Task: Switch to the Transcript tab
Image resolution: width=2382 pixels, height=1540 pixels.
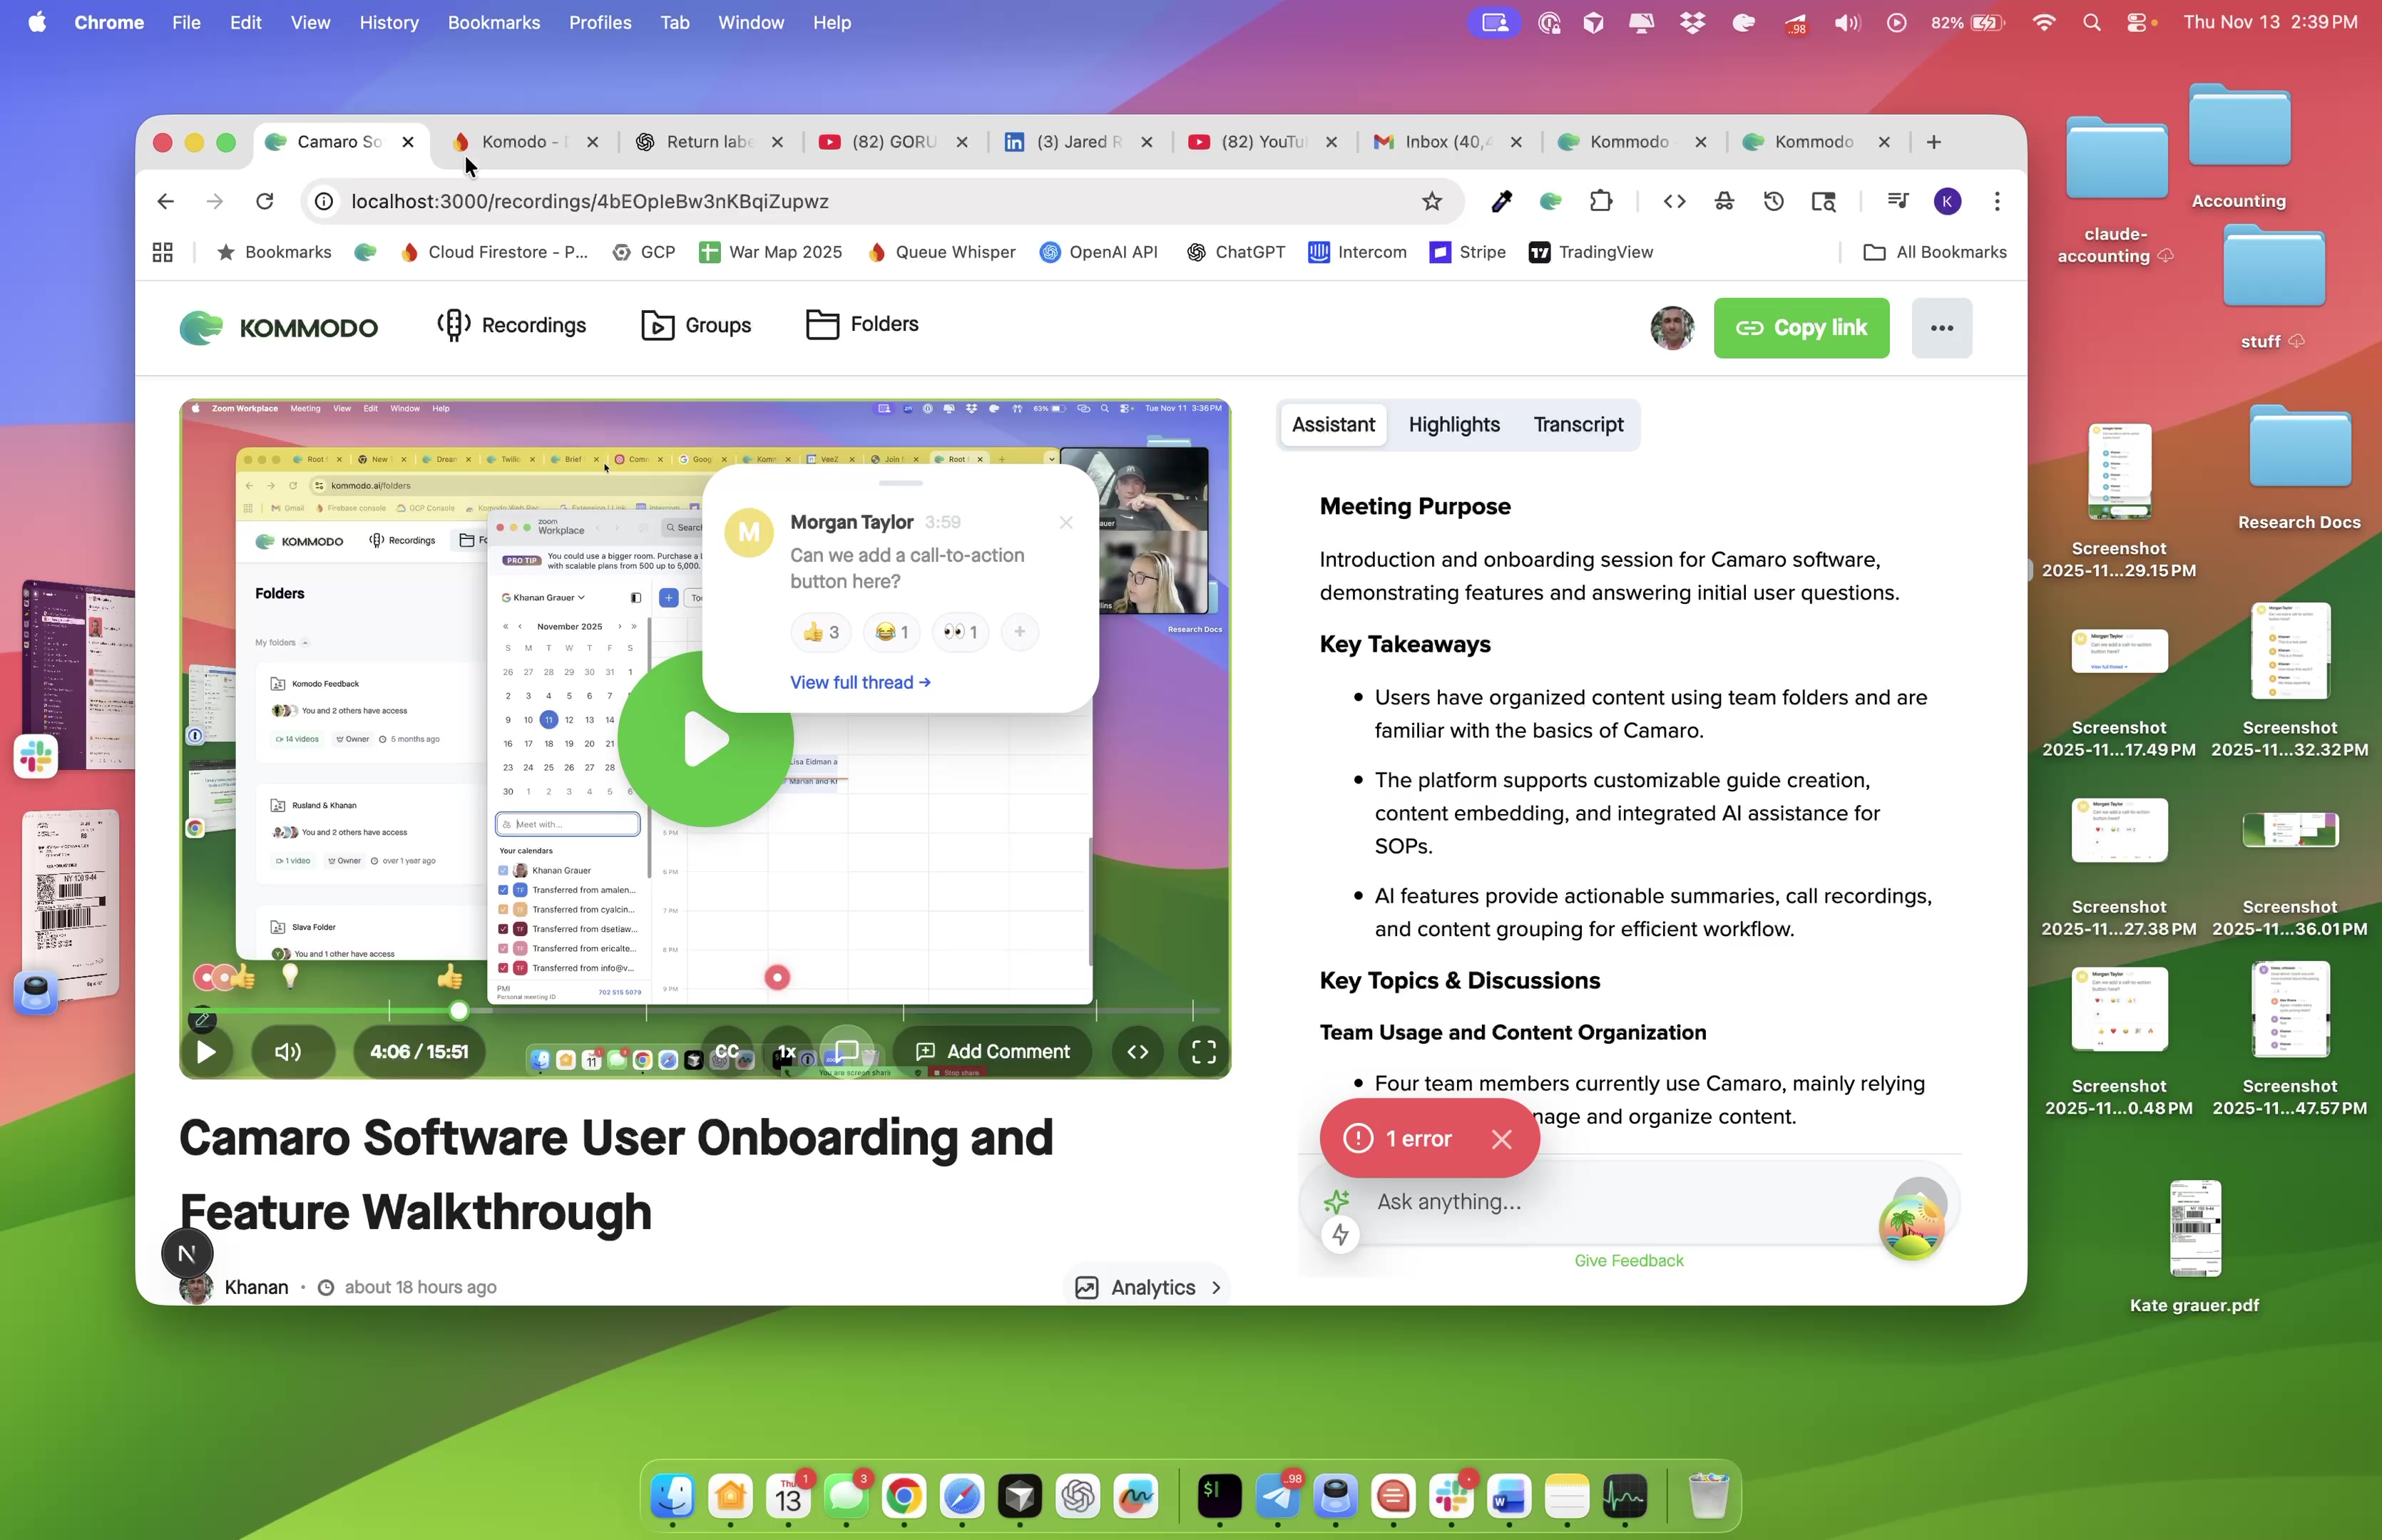Action: 1578,425
